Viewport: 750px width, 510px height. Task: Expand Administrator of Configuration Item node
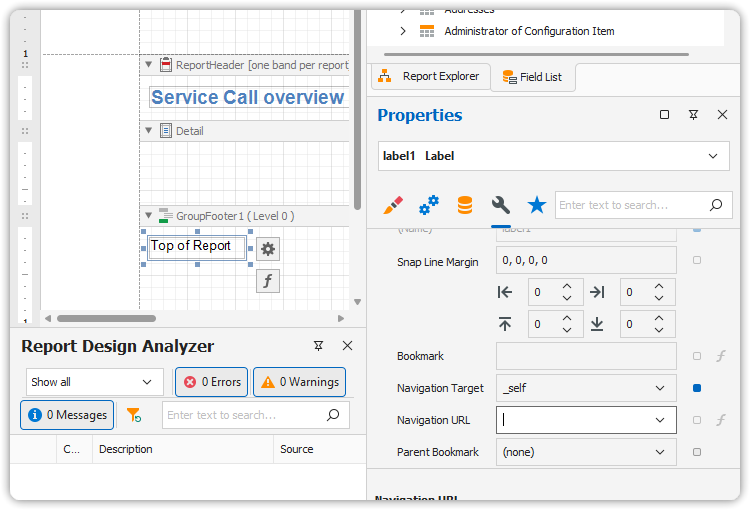403,31
